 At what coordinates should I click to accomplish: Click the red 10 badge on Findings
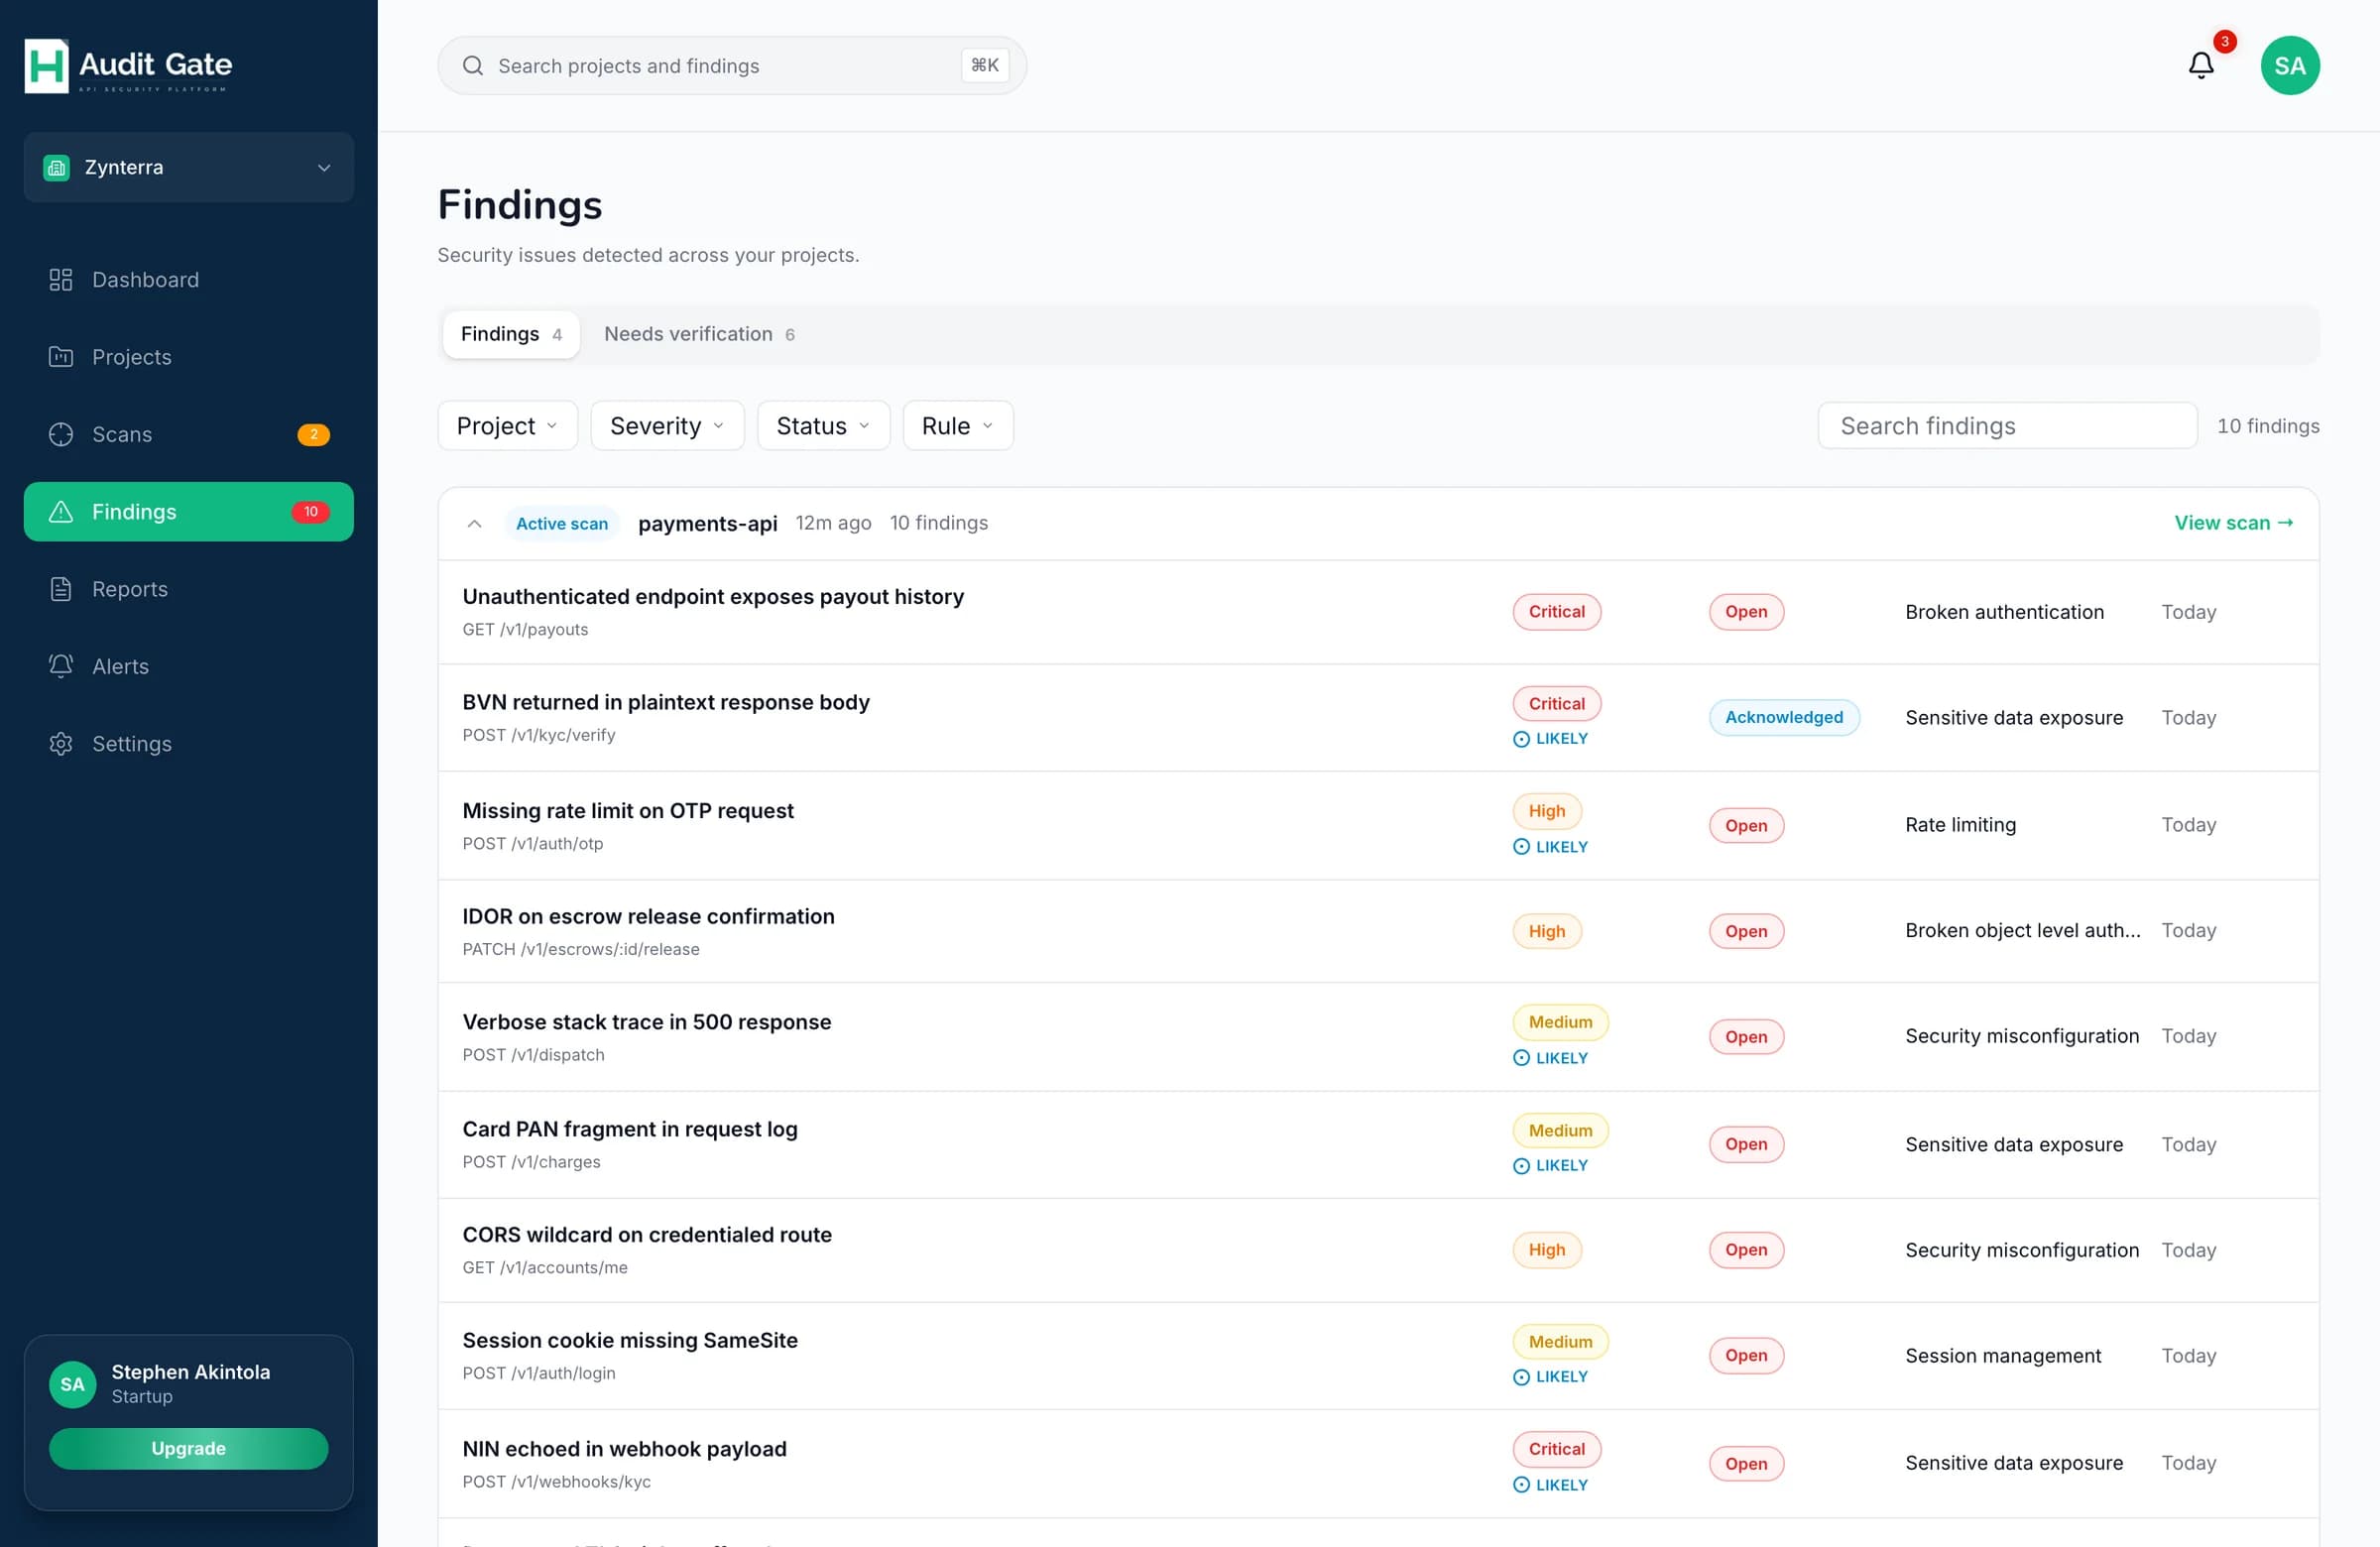pos(311,512)
